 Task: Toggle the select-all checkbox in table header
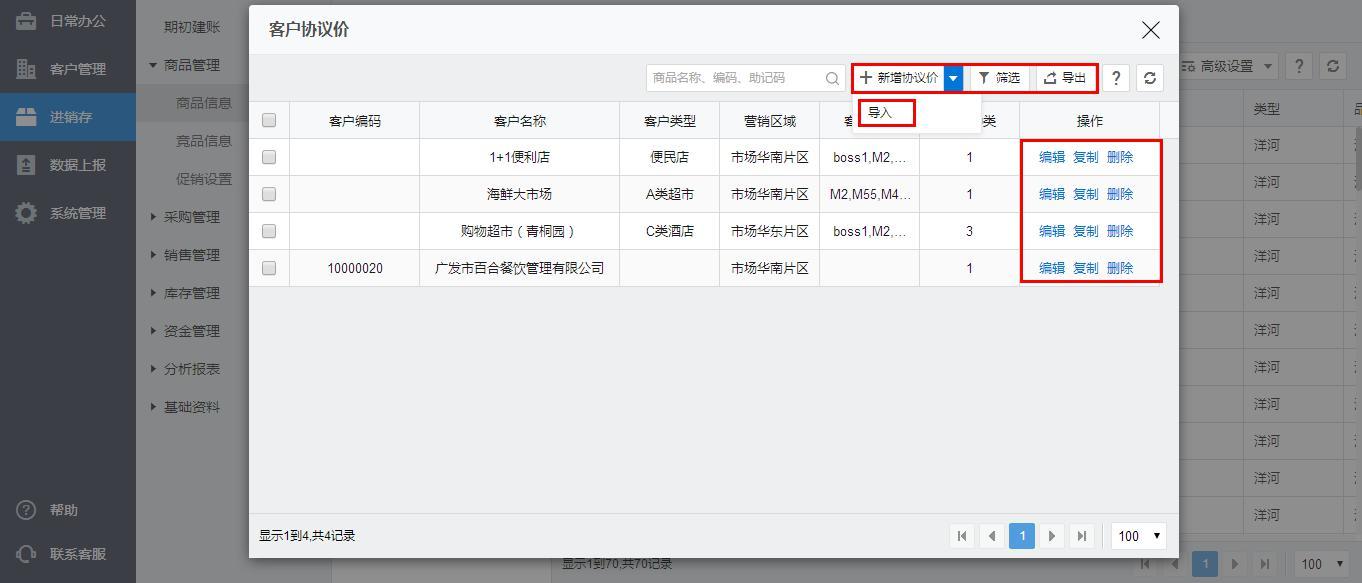point(269,121)
